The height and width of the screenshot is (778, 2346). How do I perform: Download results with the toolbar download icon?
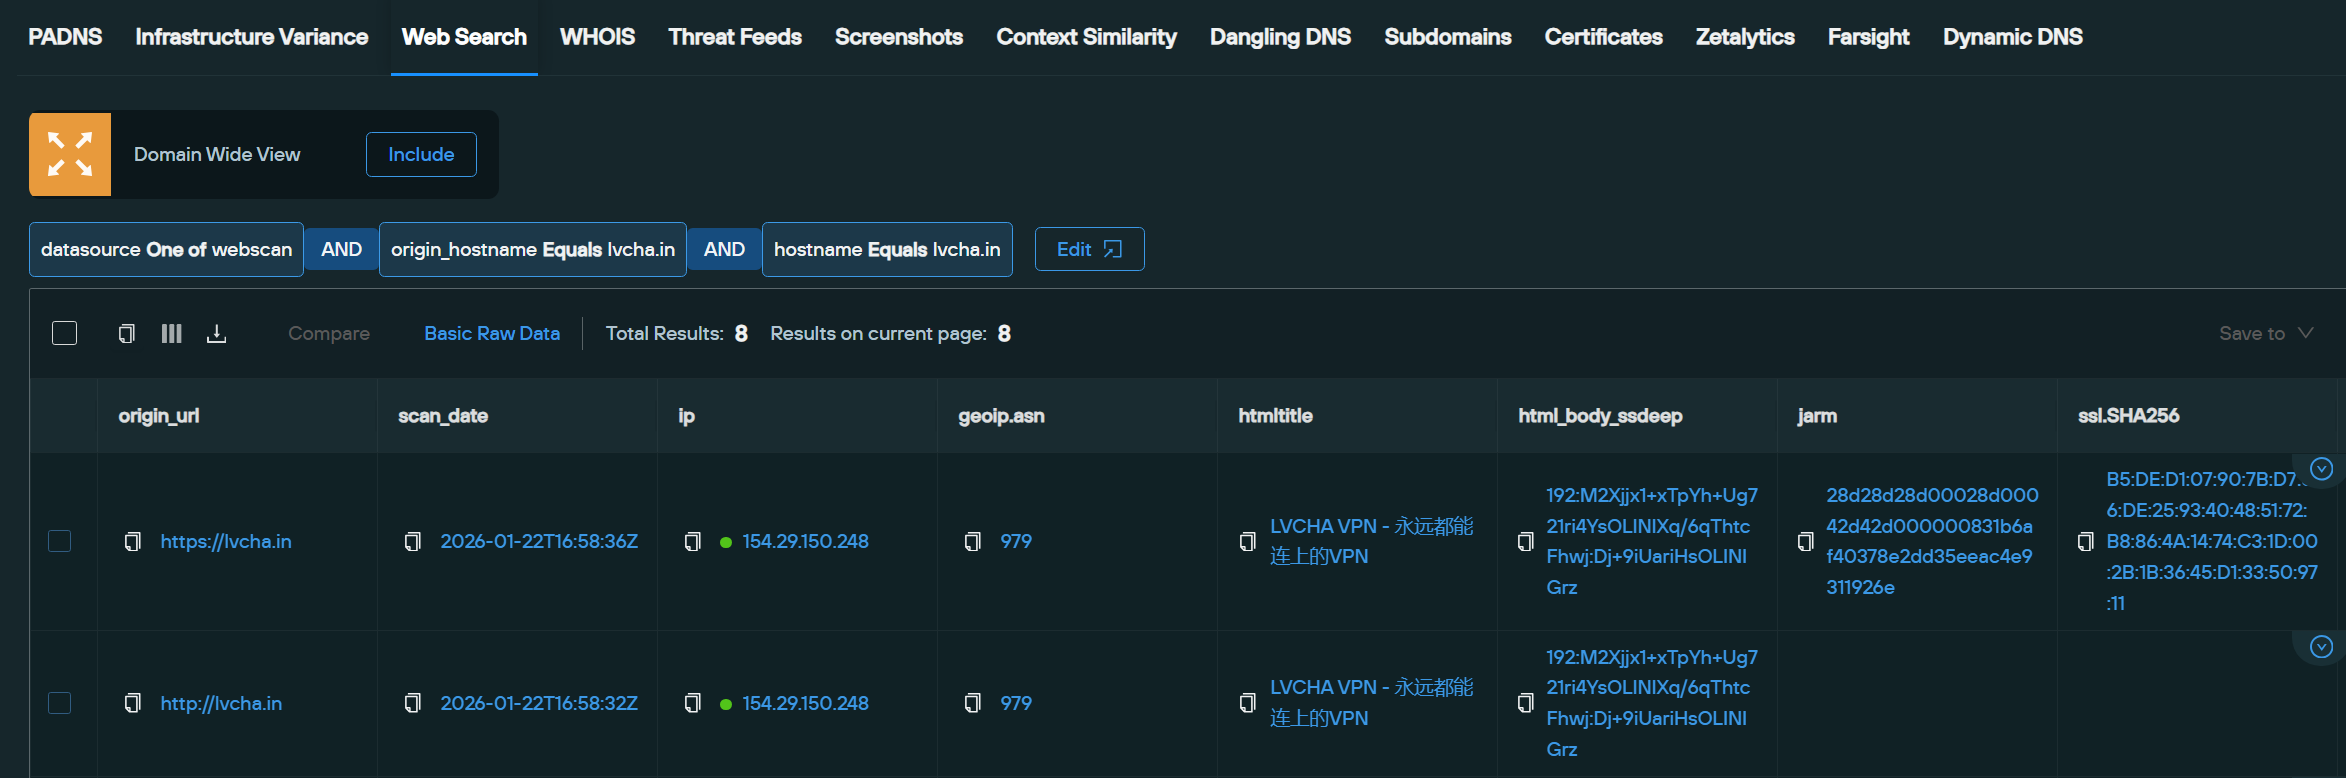(x=216, y=333)
